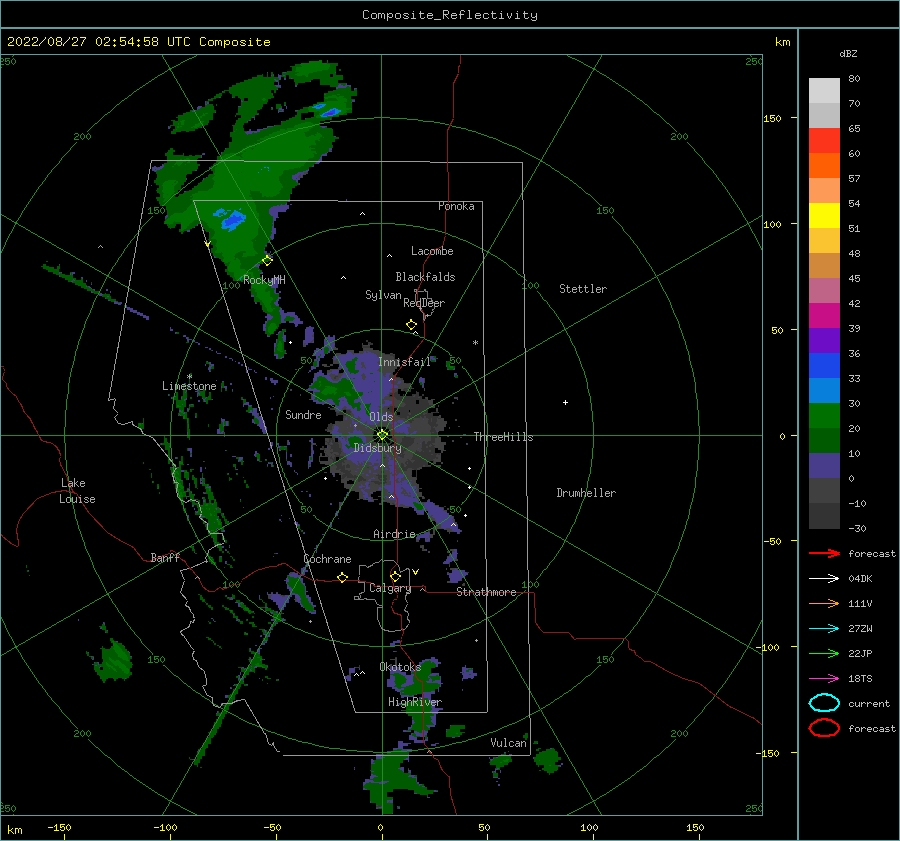Click the HighRiver town label
The width and height of the screenshot is (900, 841).
[415, 702]
